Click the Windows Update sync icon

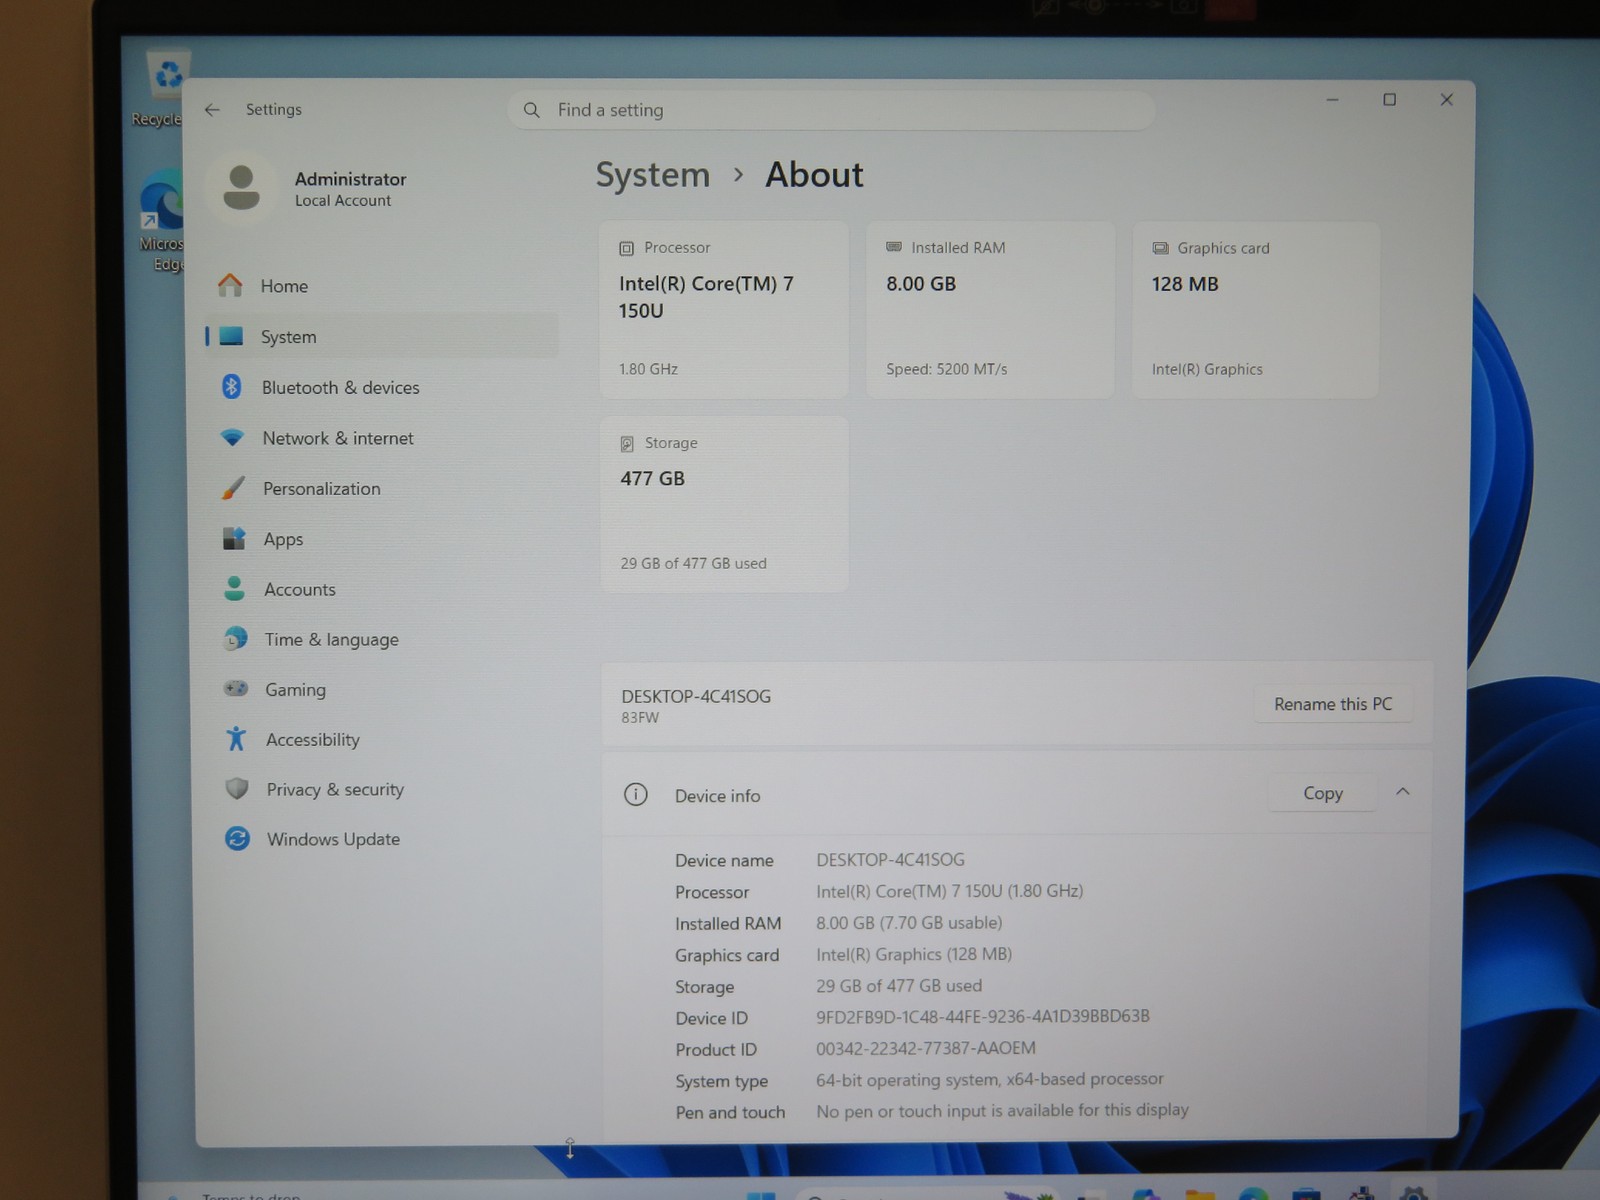coord(237,839)
